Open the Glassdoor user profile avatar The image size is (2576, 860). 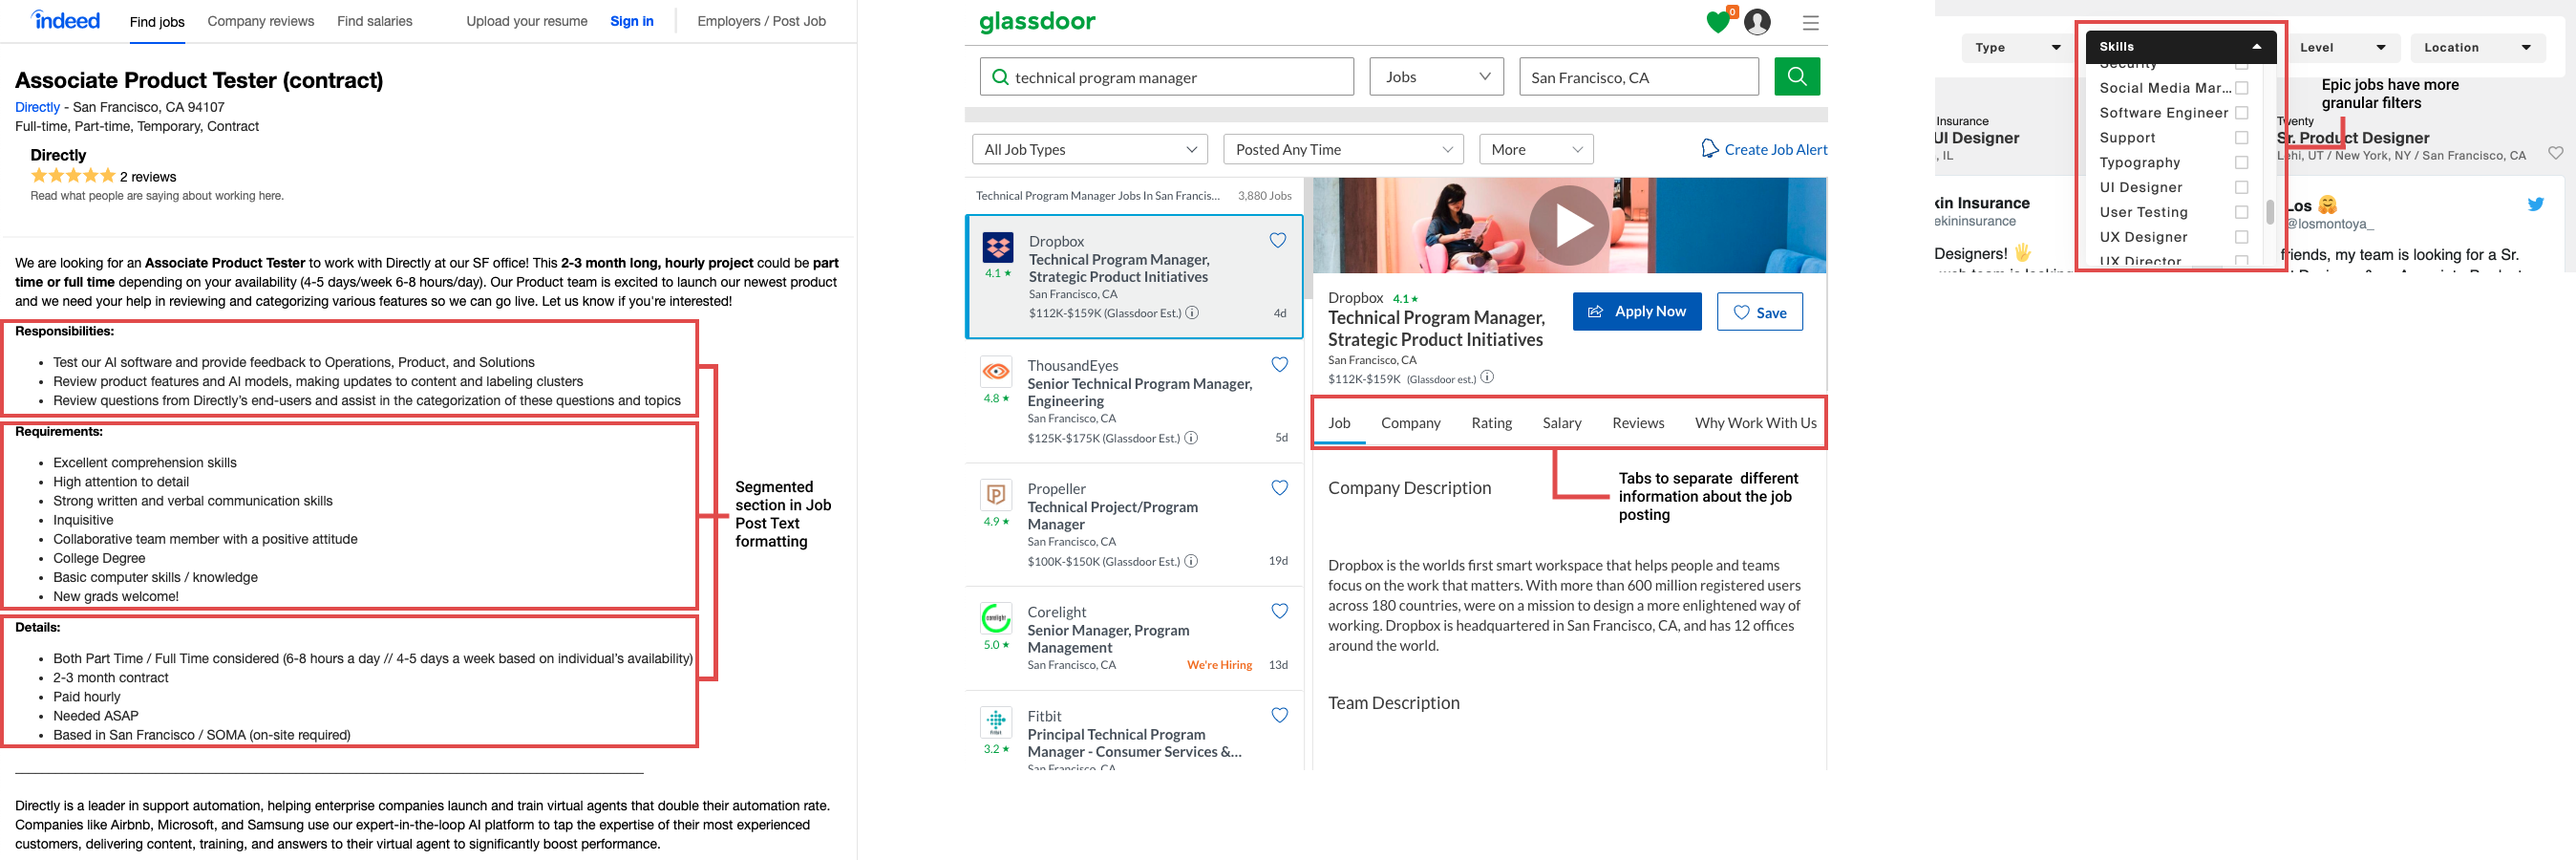[x=1757, y=22]
